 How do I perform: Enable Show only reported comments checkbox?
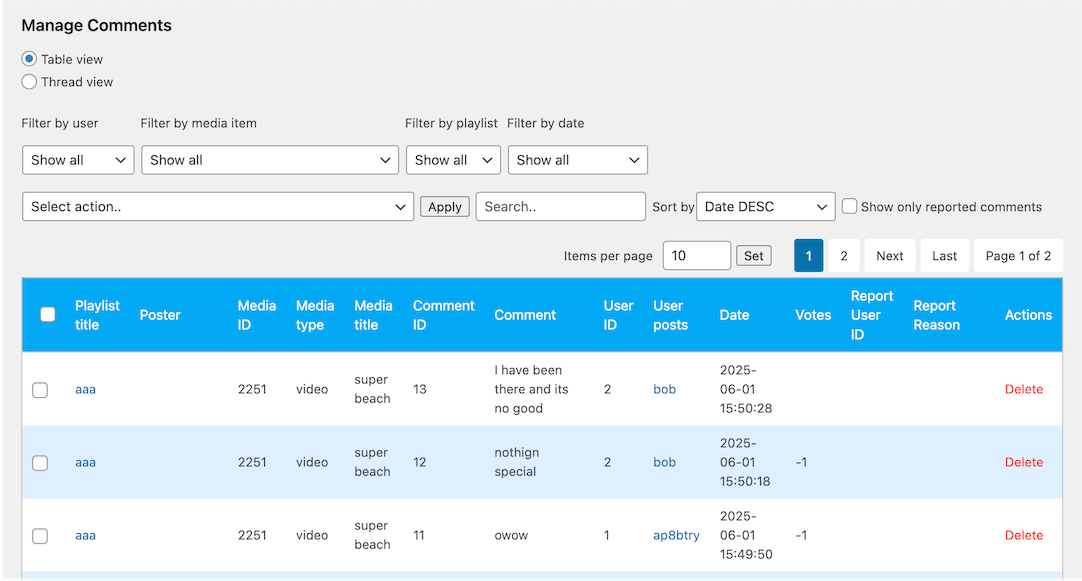coord(849,206)
